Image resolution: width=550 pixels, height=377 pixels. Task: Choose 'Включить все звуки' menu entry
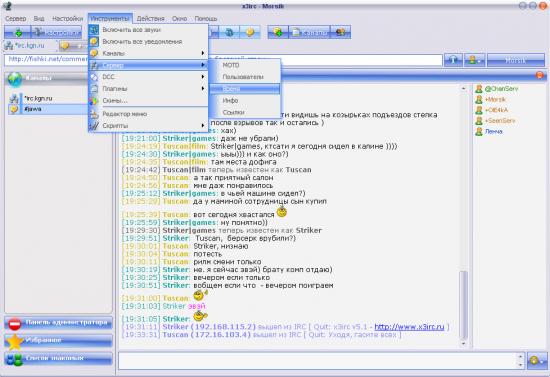[x=148, y=30]
